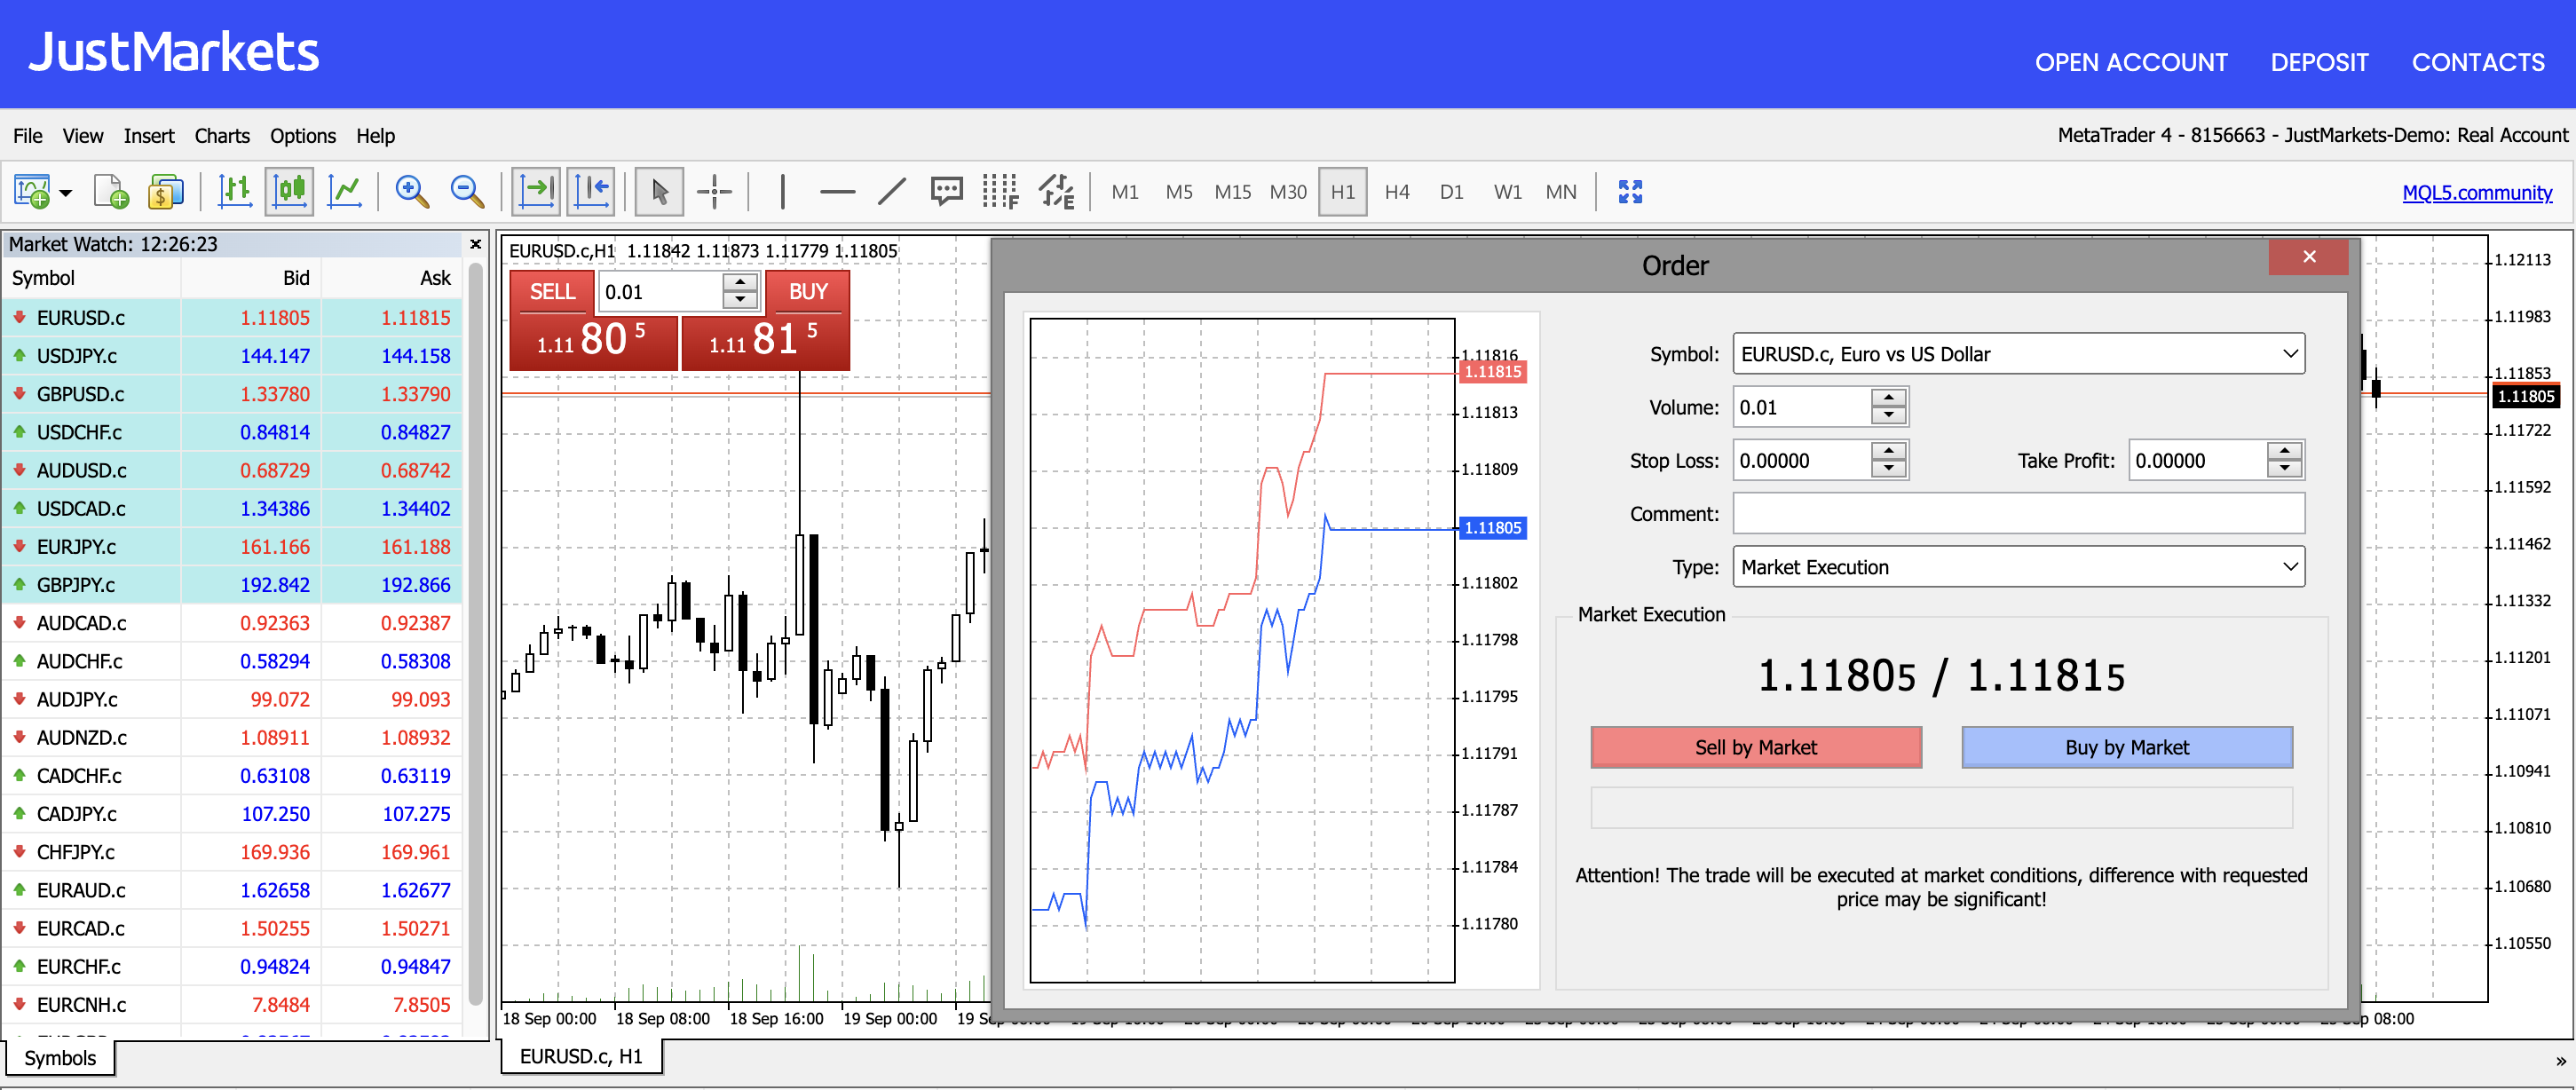The image size is (2576, 1090).
Task: Open the Charts menu in menubar
Action: tap(215, 135)
